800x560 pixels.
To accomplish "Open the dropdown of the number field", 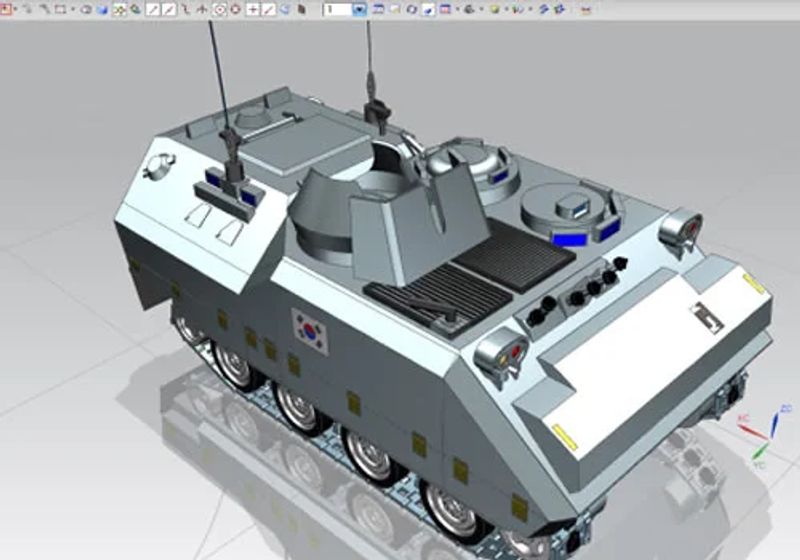I will pyautogui.click(x=359, y=10).
